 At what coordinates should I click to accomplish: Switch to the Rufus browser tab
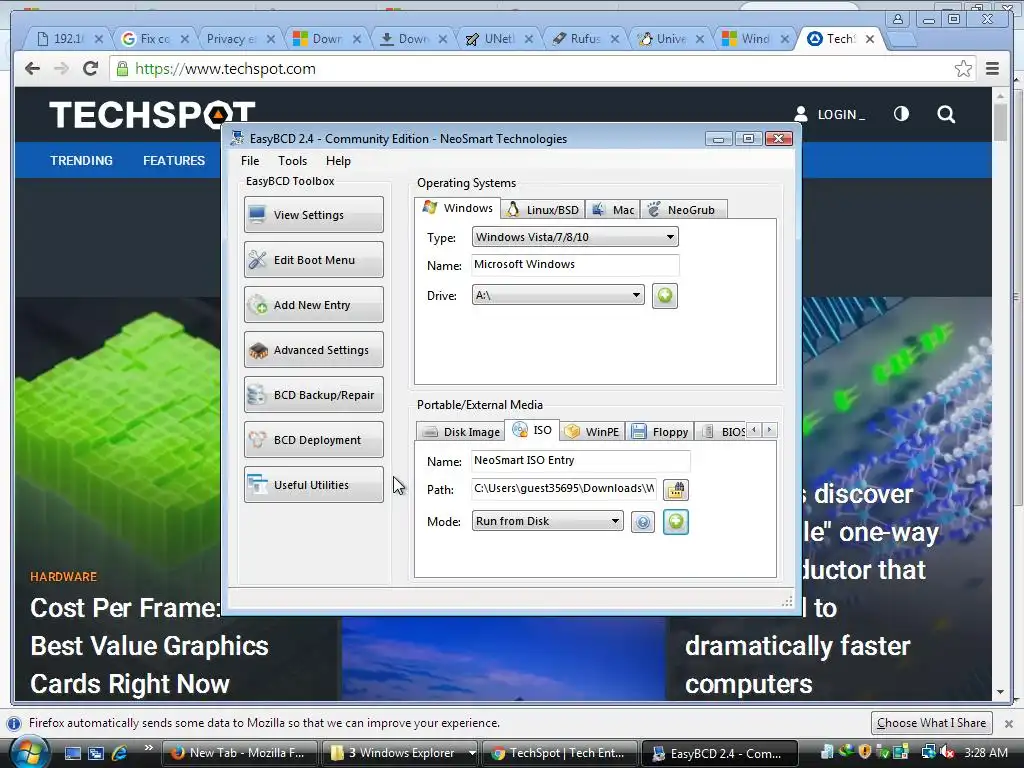click(584, 39)
